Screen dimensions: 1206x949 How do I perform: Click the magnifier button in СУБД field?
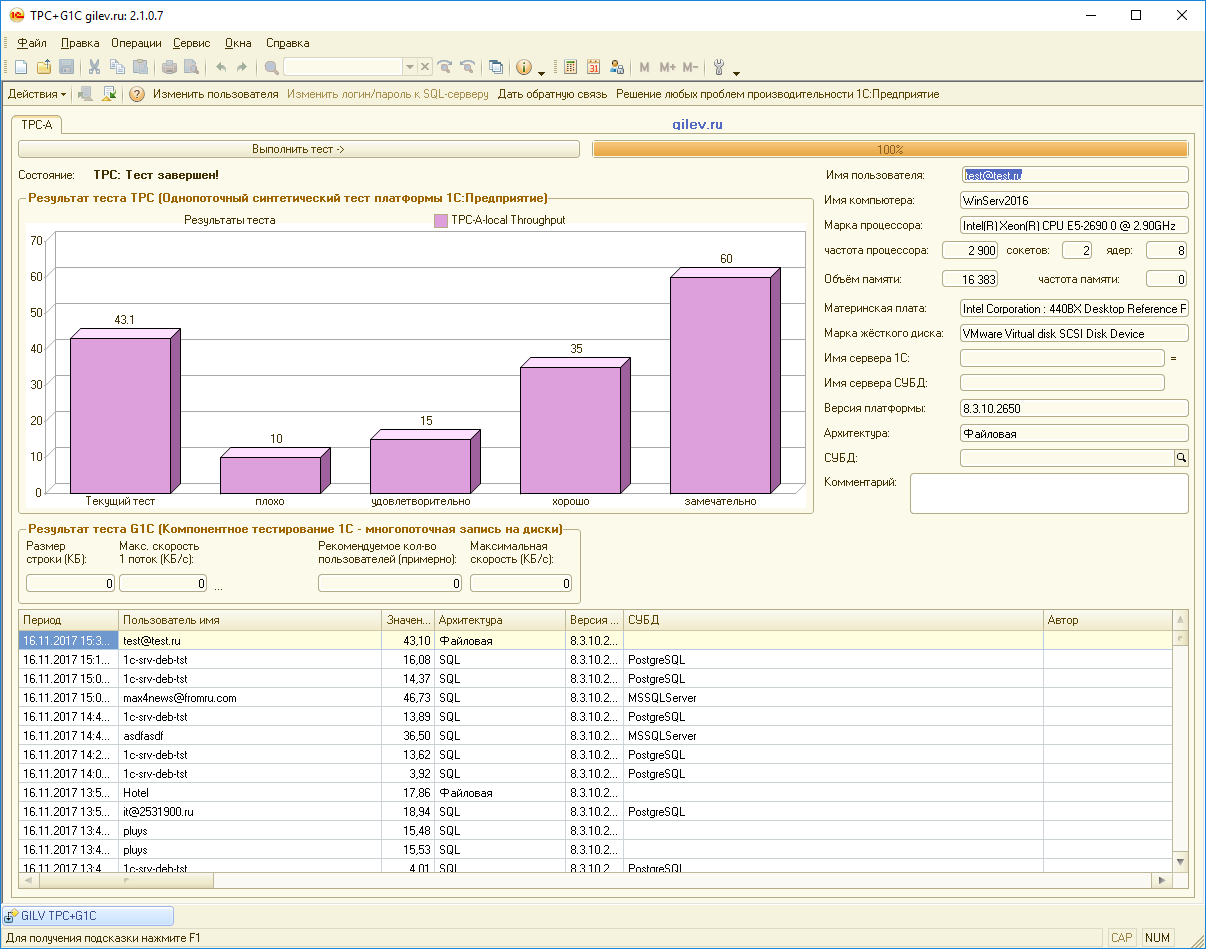(x=1180, y=458)
